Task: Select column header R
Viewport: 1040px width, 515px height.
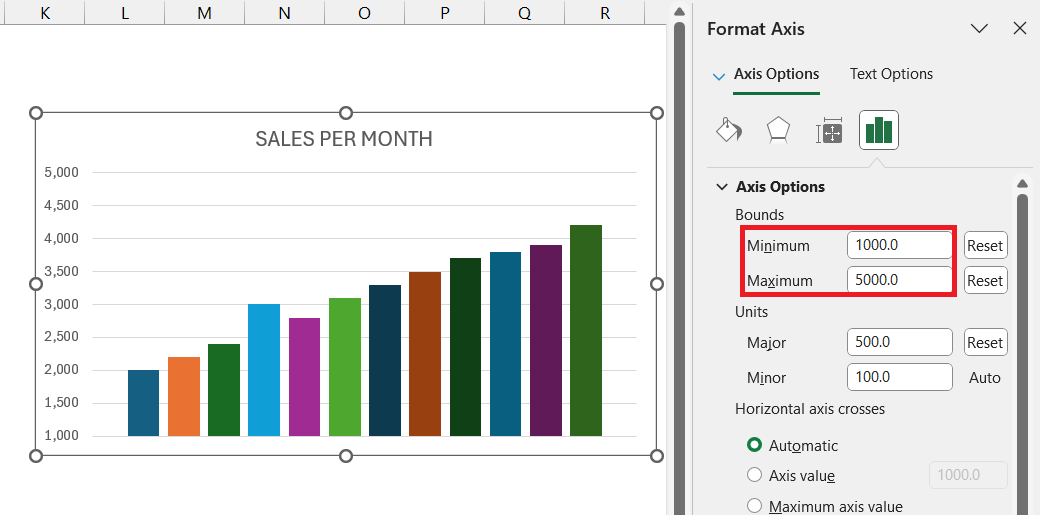Action: (604, 13)
